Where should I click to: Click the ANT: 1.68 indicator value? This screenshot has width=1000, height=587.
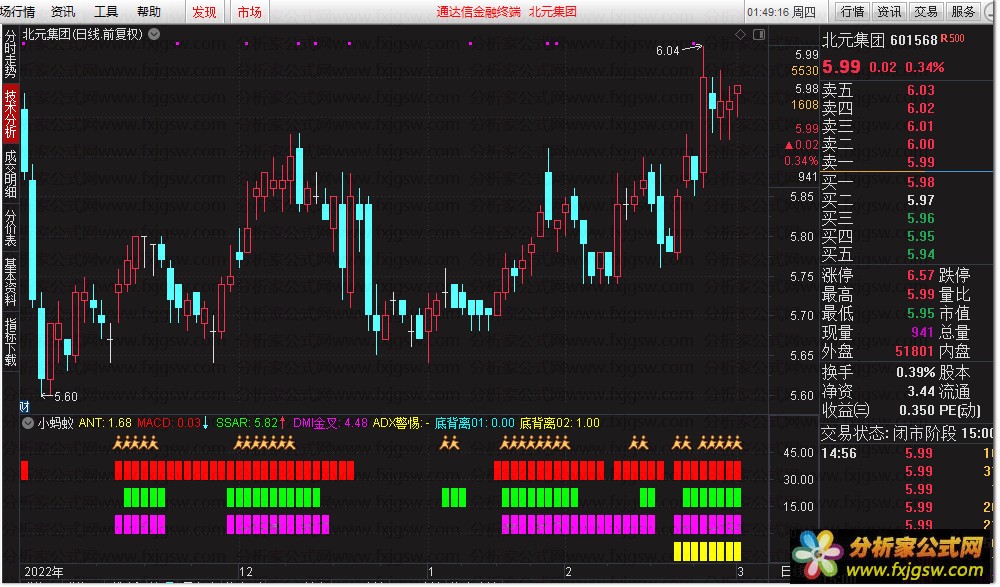click(105, 423)
